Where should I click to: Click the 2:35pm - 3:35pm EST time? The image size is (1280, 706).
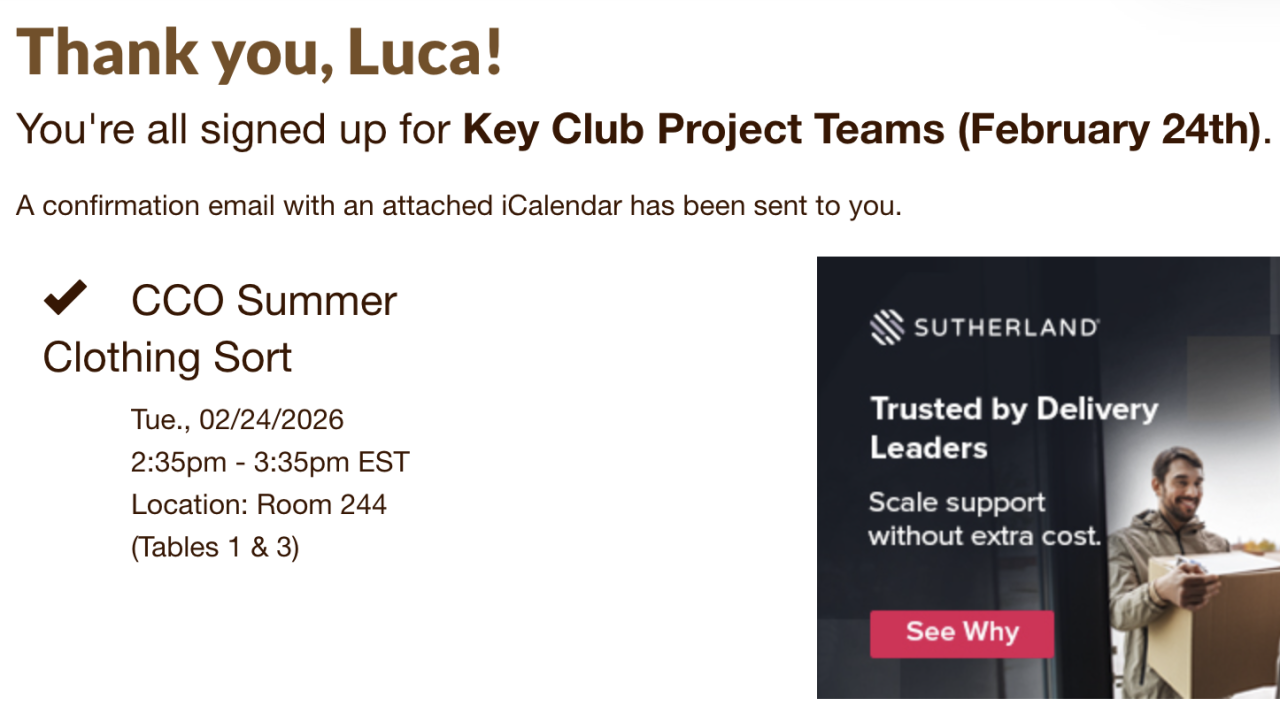[x=270, y=462]
